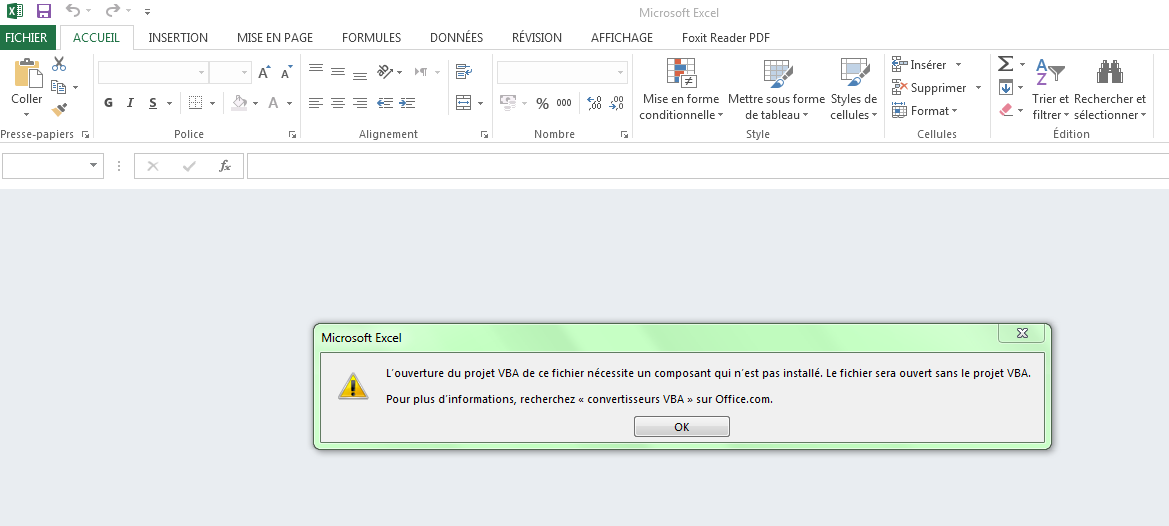Align text right icon
Image resolution: width=1169 pixels, height=526 pixels.
point(360,103)
